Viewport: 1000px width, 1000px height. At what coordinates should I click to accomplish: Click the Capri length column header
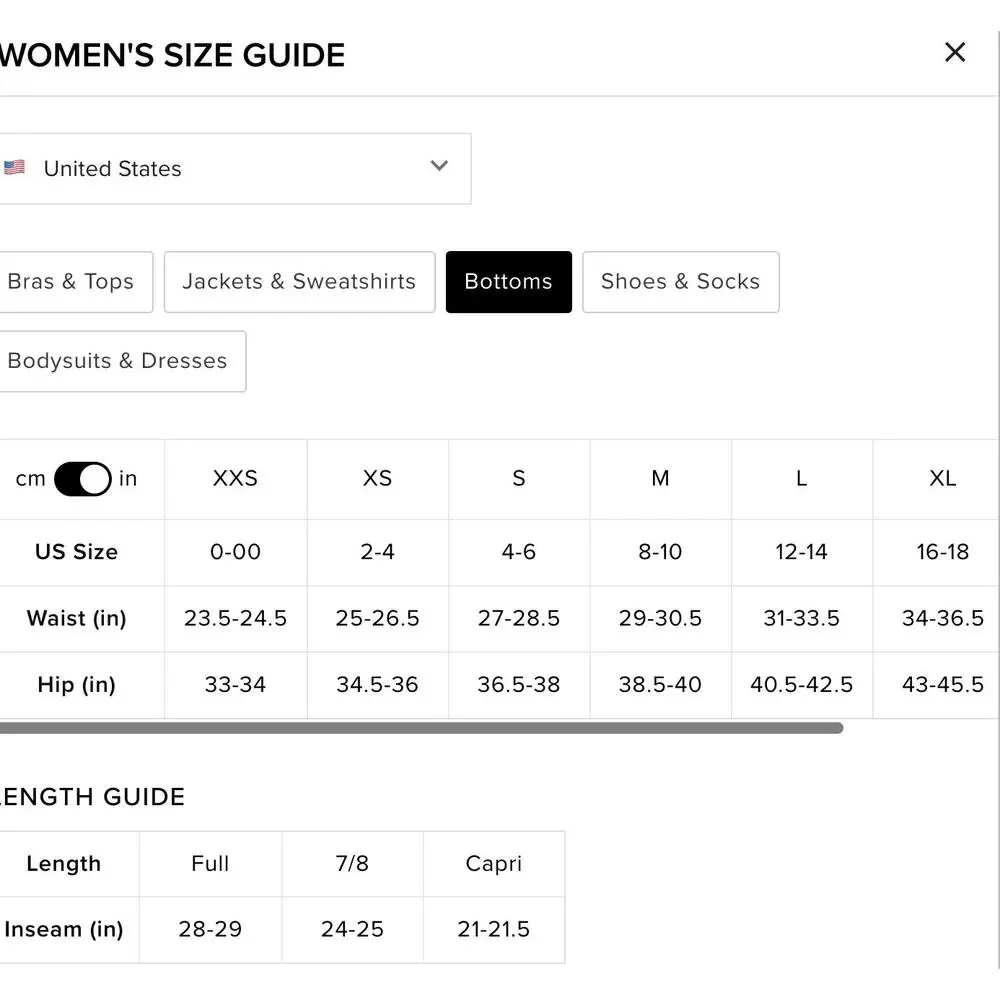[x=494, y=864]
